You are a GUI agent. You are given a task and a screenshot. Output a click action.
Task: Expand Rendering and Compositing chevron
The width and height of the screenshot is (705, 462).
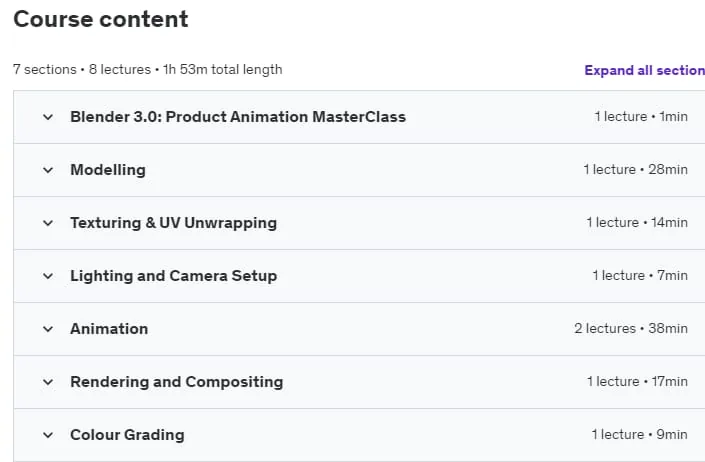[48, 382]
